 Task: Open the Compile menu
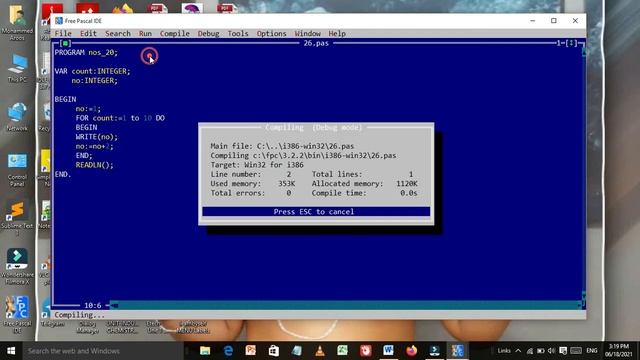click(x=175, y=33)
